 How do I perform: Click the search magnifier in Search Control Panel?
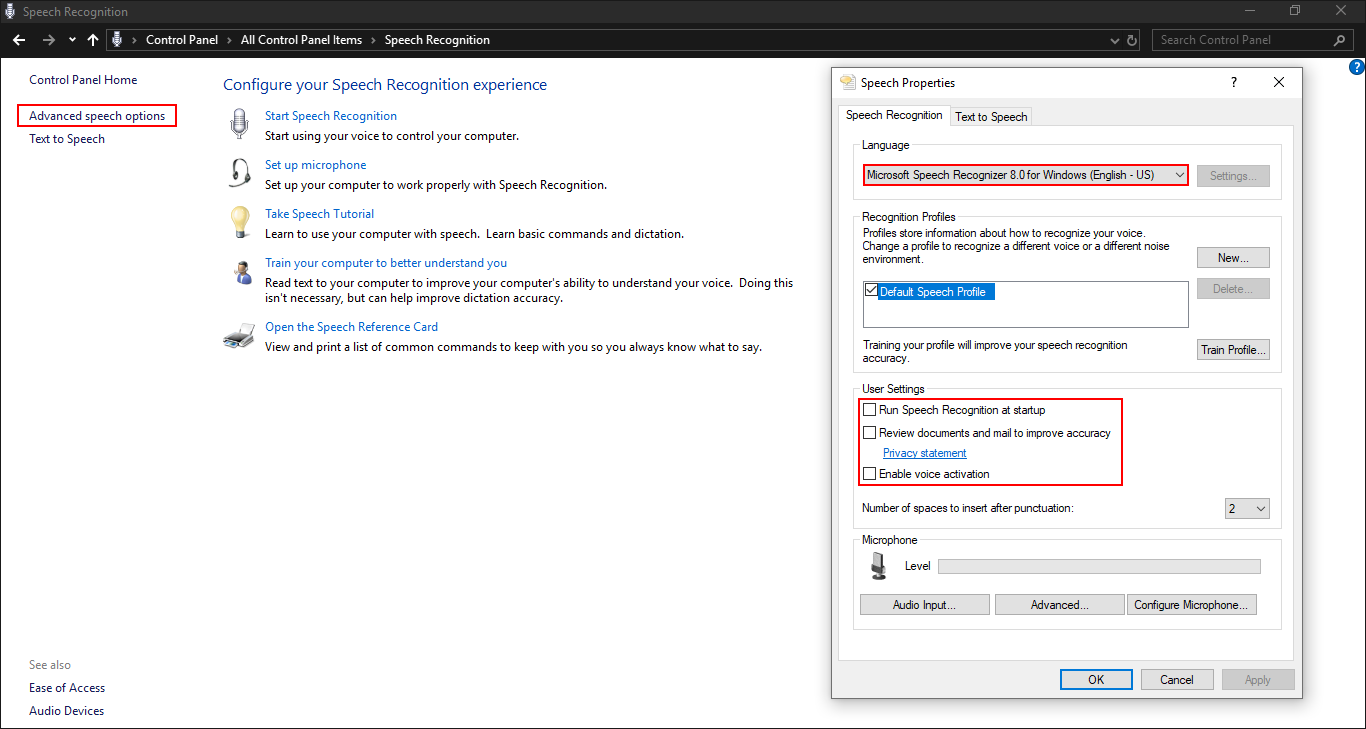coord(1340,40)
